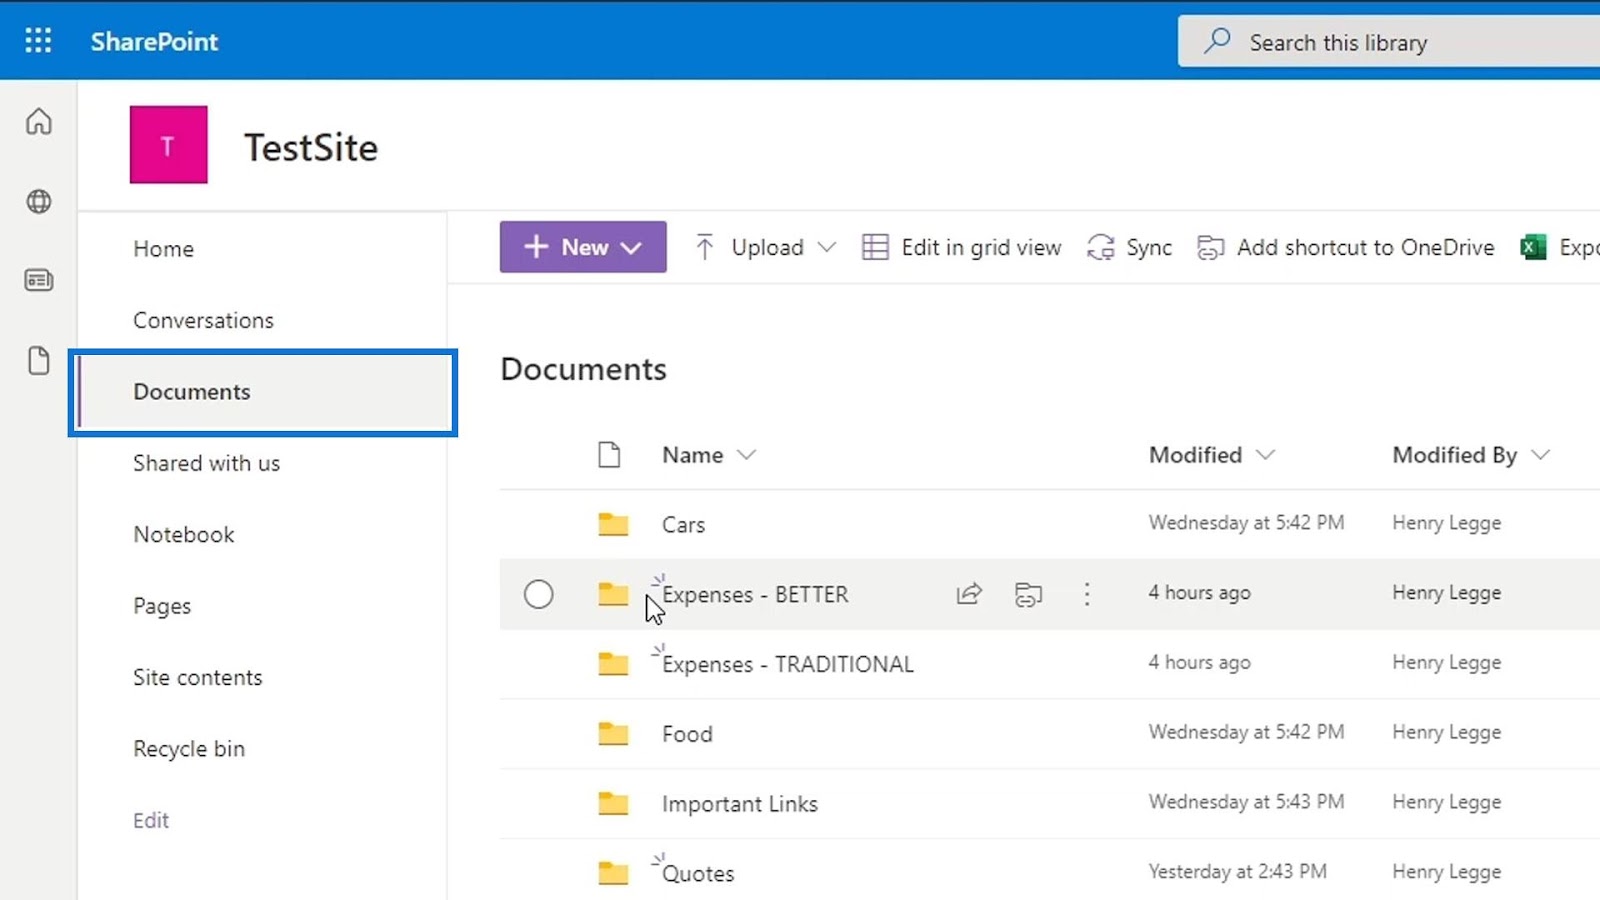Image resolution: width=1600 pixels, height=900 pixels.
Task: Open Shared with us navigation item
Action: coord(206,463)
